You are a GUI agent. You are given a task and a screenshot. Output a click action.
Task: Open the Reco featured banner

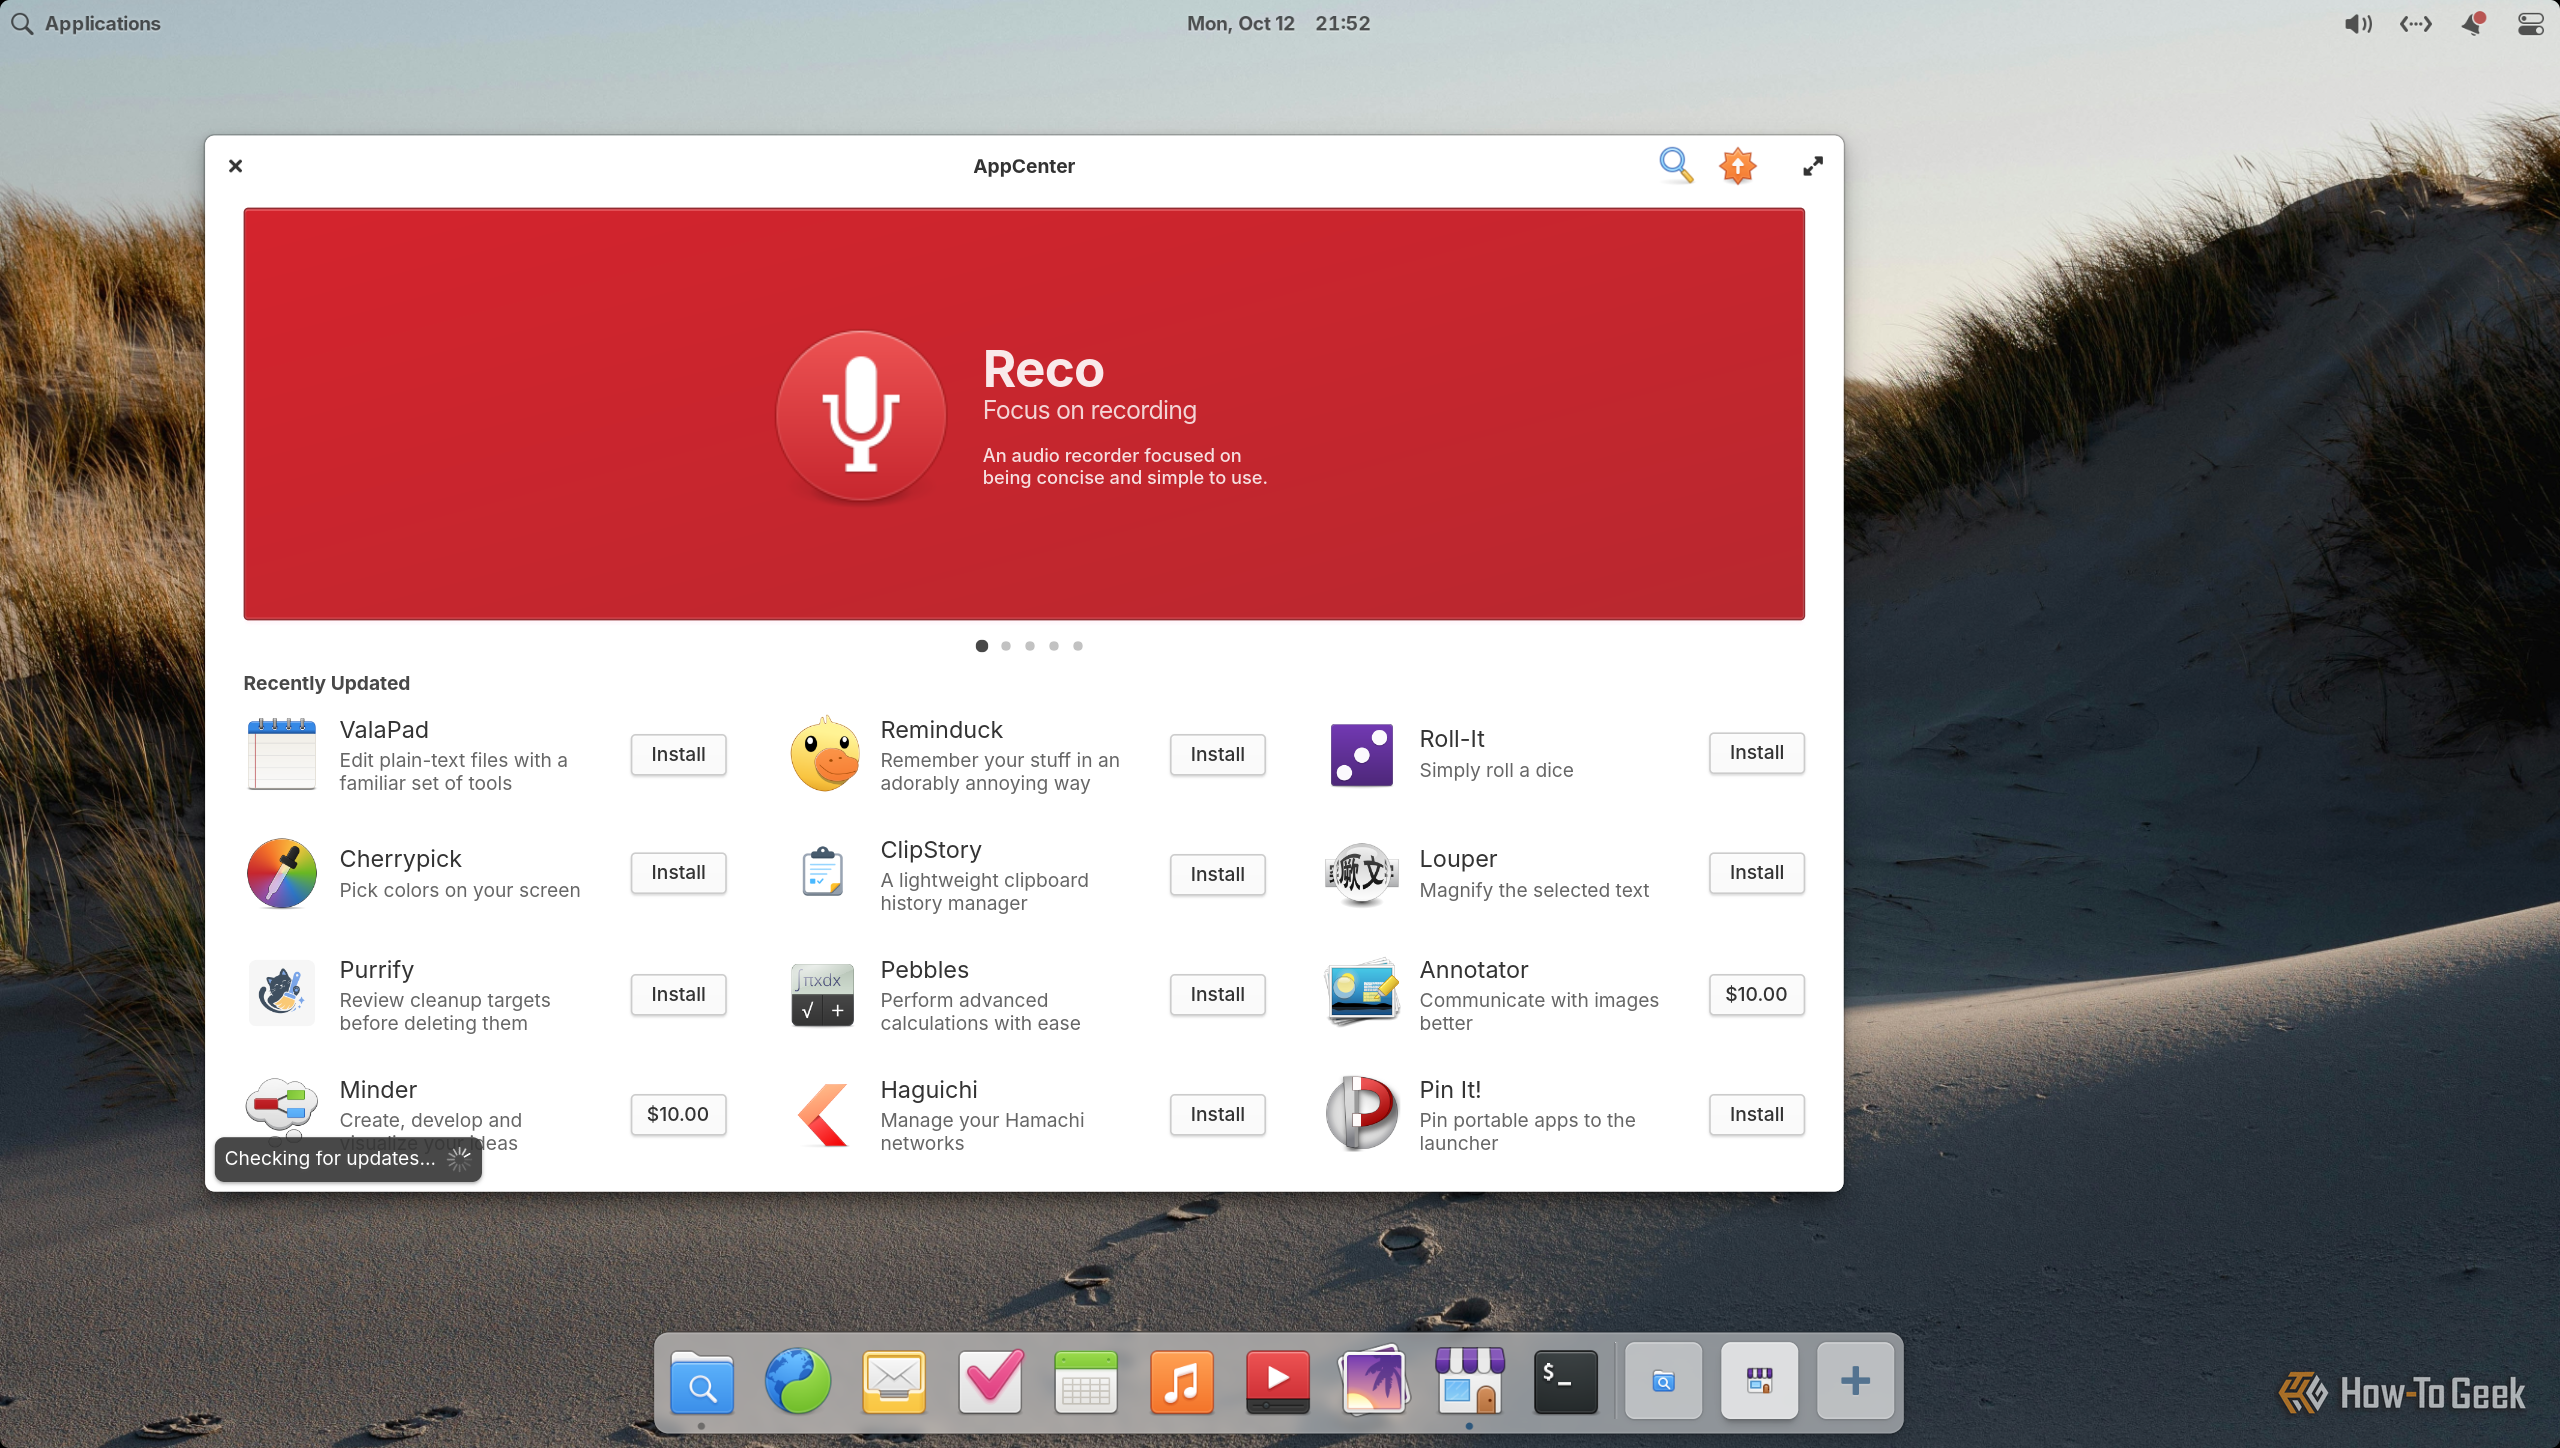[x=1024, y=414]
